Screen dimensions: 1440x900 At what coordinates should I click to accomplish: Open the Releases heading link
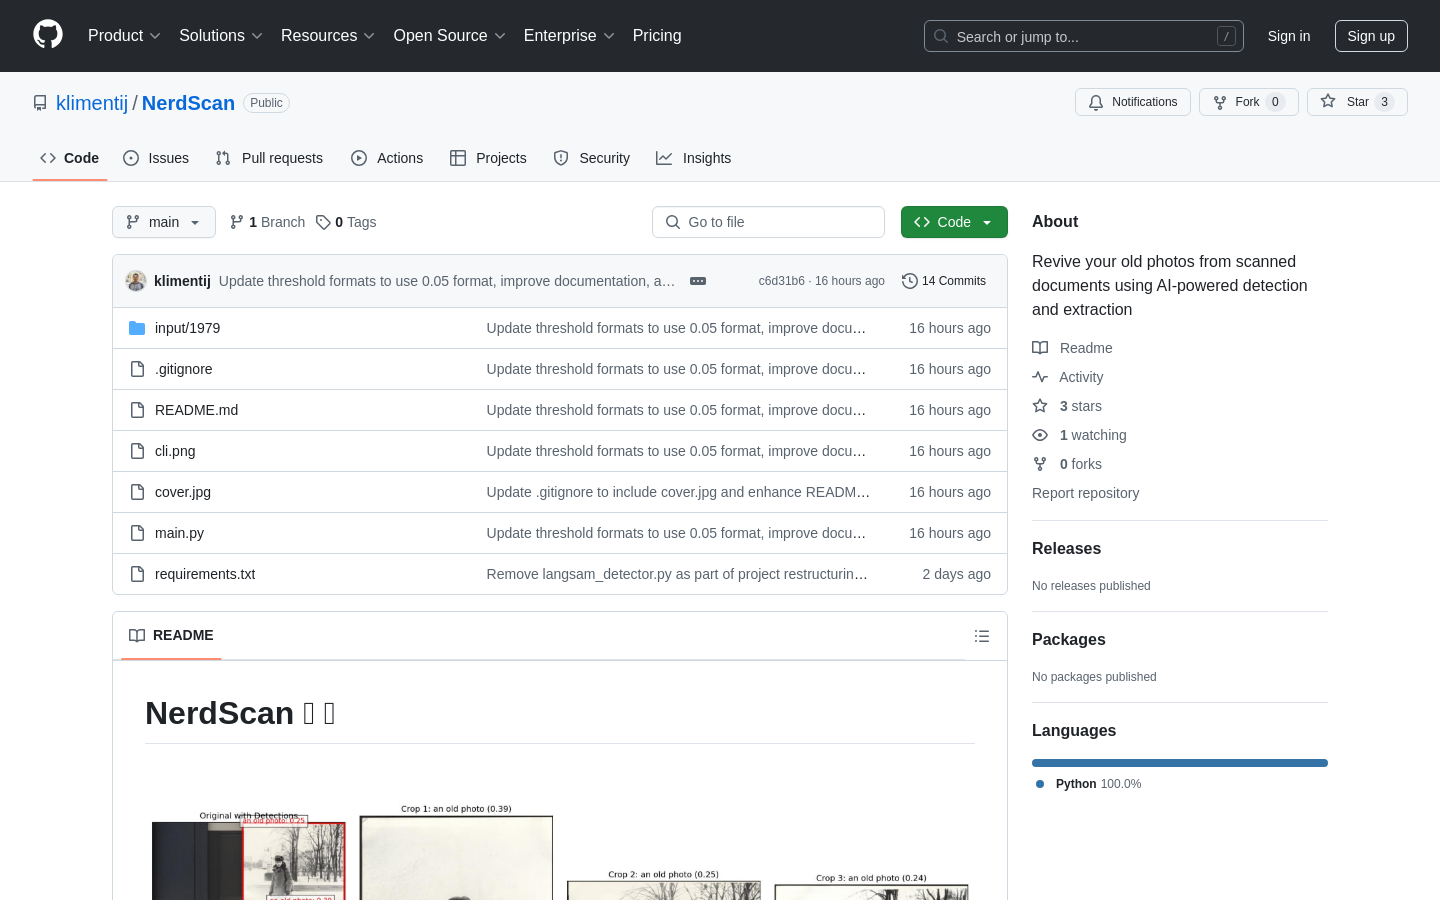click(x=1066, y=549)
